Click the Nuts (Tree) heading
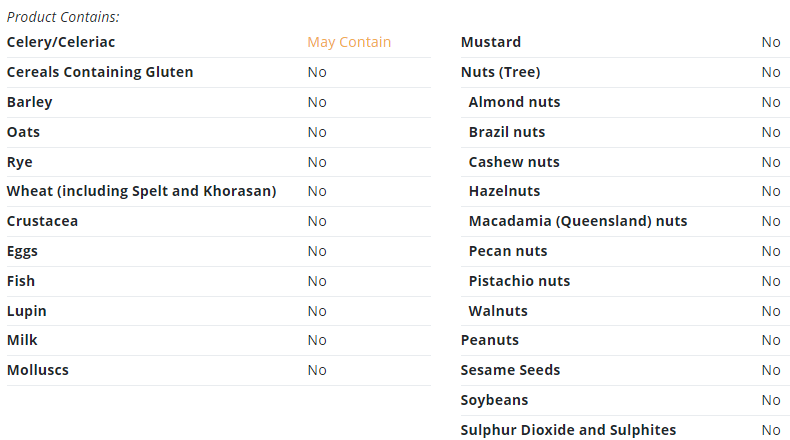 pos(500,72)
